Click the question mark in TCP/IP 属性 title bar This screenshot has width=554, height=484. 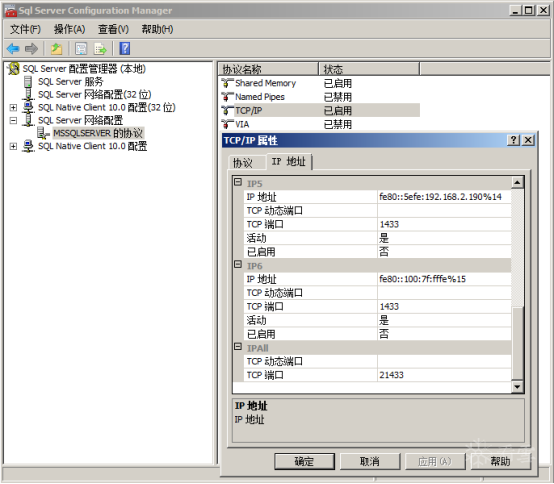point(513,140)
